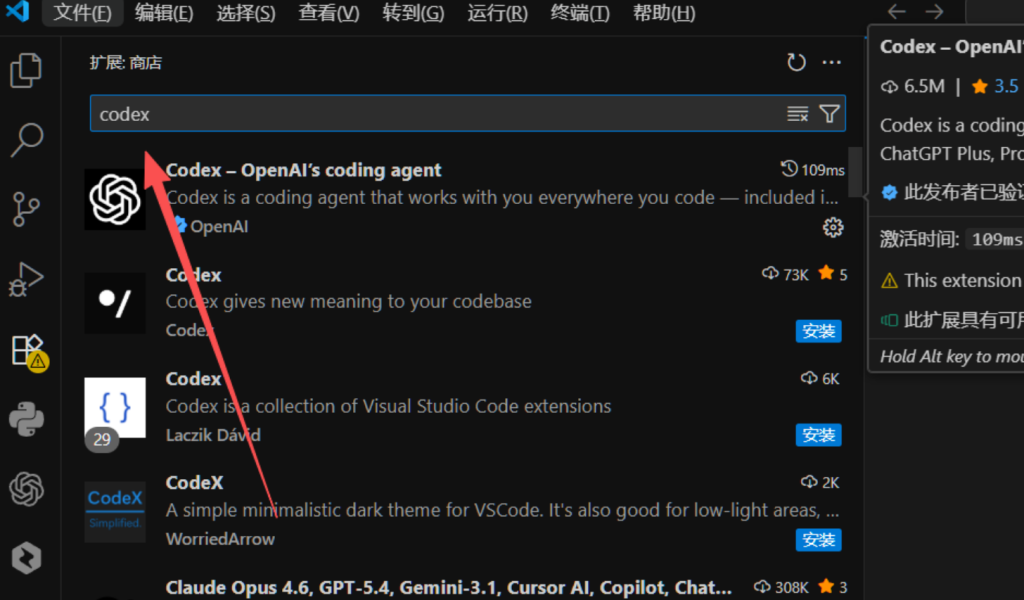This screenshot has width=1024, height=600.
Task: Open the 文件(F) menu
Action: tap(82, 13)
